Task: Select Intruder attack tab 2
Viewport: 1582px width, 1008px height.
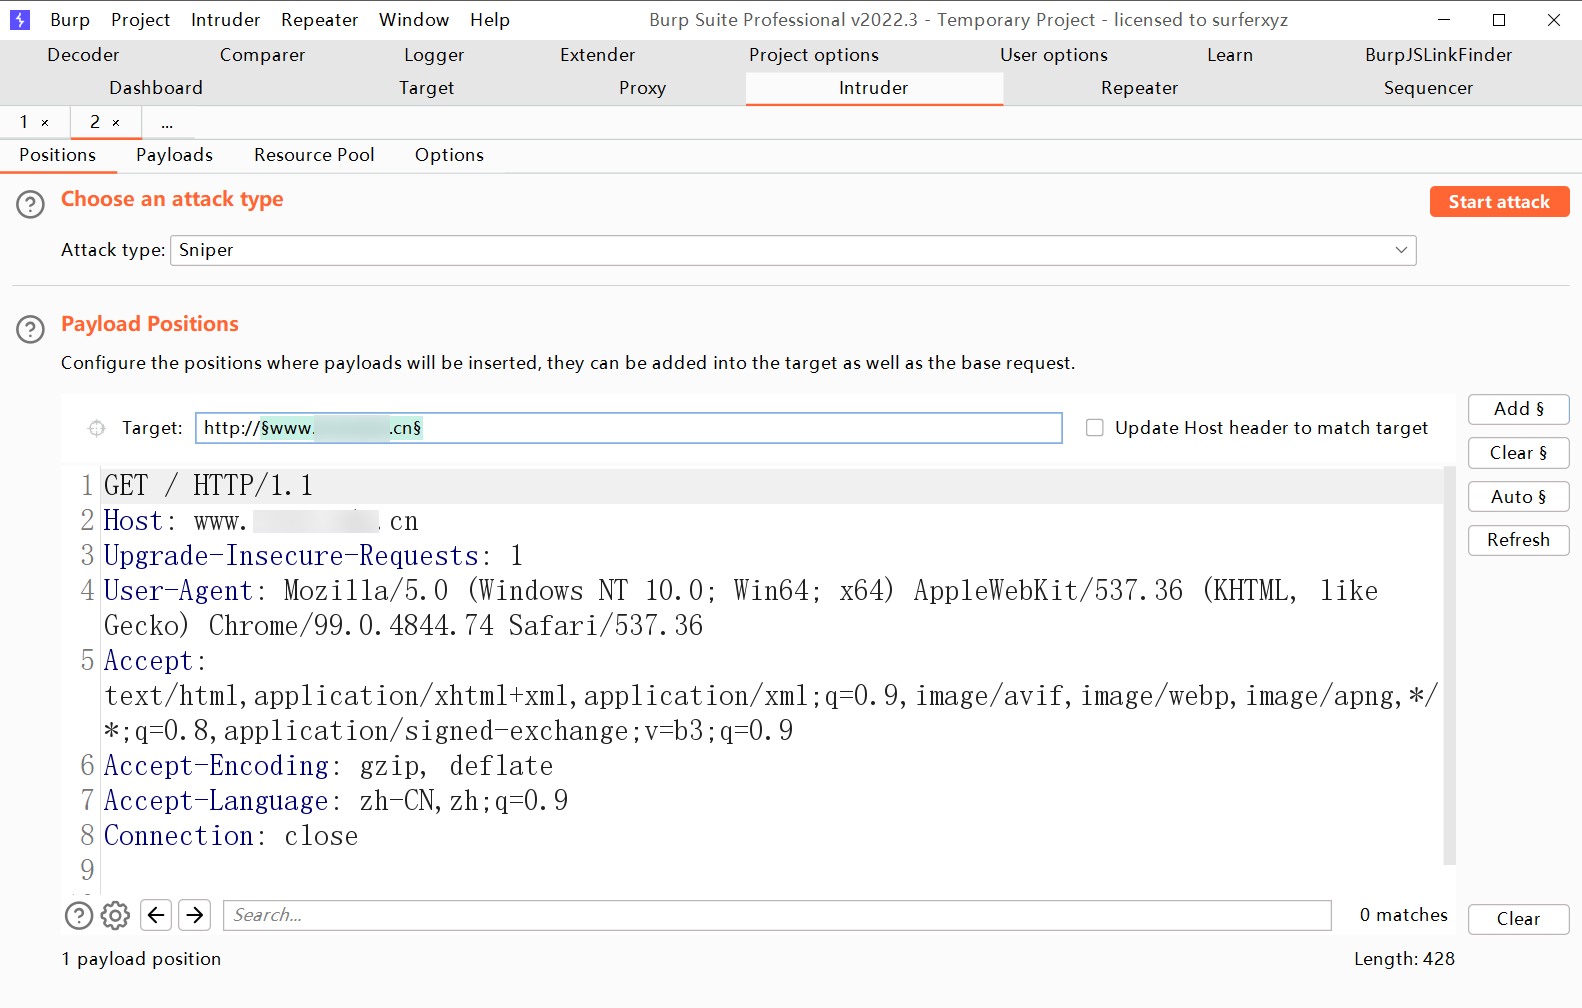Action: tap(95, 122)
